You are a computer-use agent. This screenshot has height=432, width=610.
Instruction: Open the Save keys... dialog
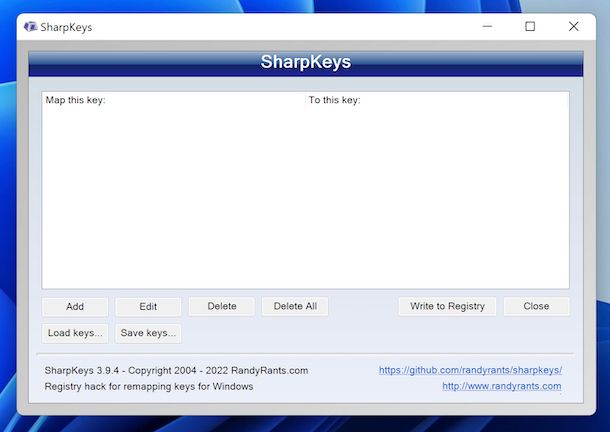148,333
